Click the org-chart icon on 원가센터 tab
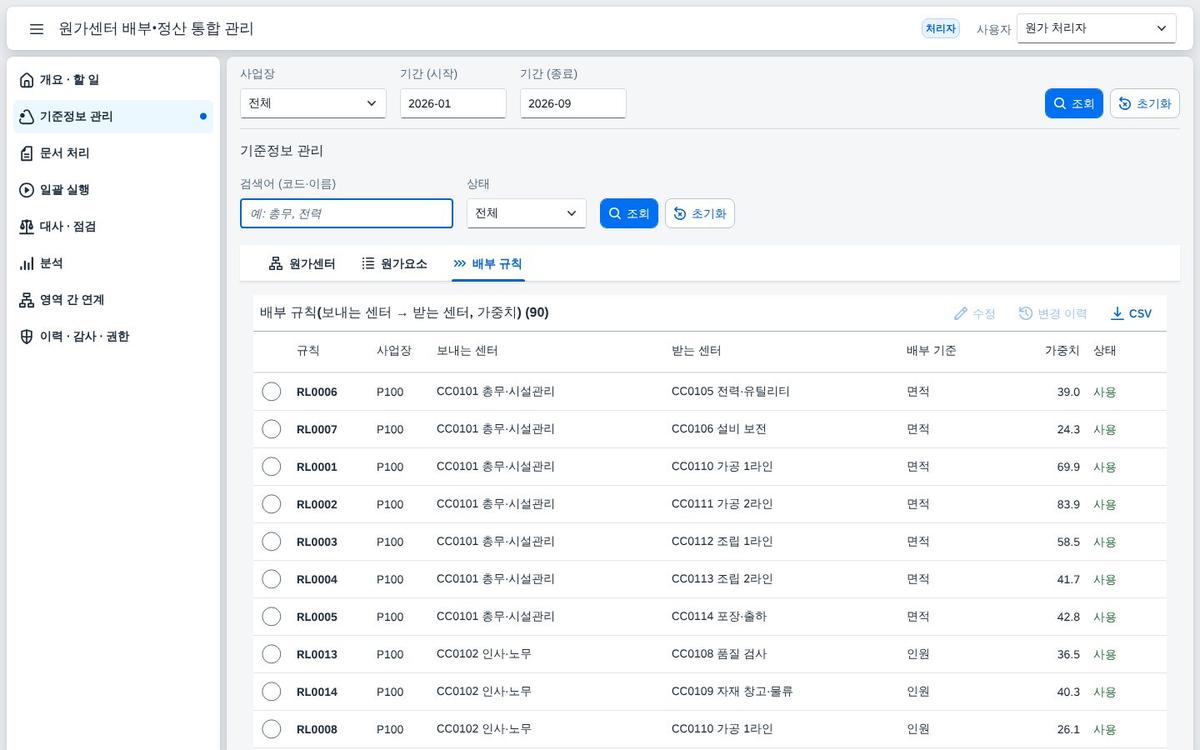Viewport: 1200px width, 750px height. pyautogui.click(x=276, y=264)
